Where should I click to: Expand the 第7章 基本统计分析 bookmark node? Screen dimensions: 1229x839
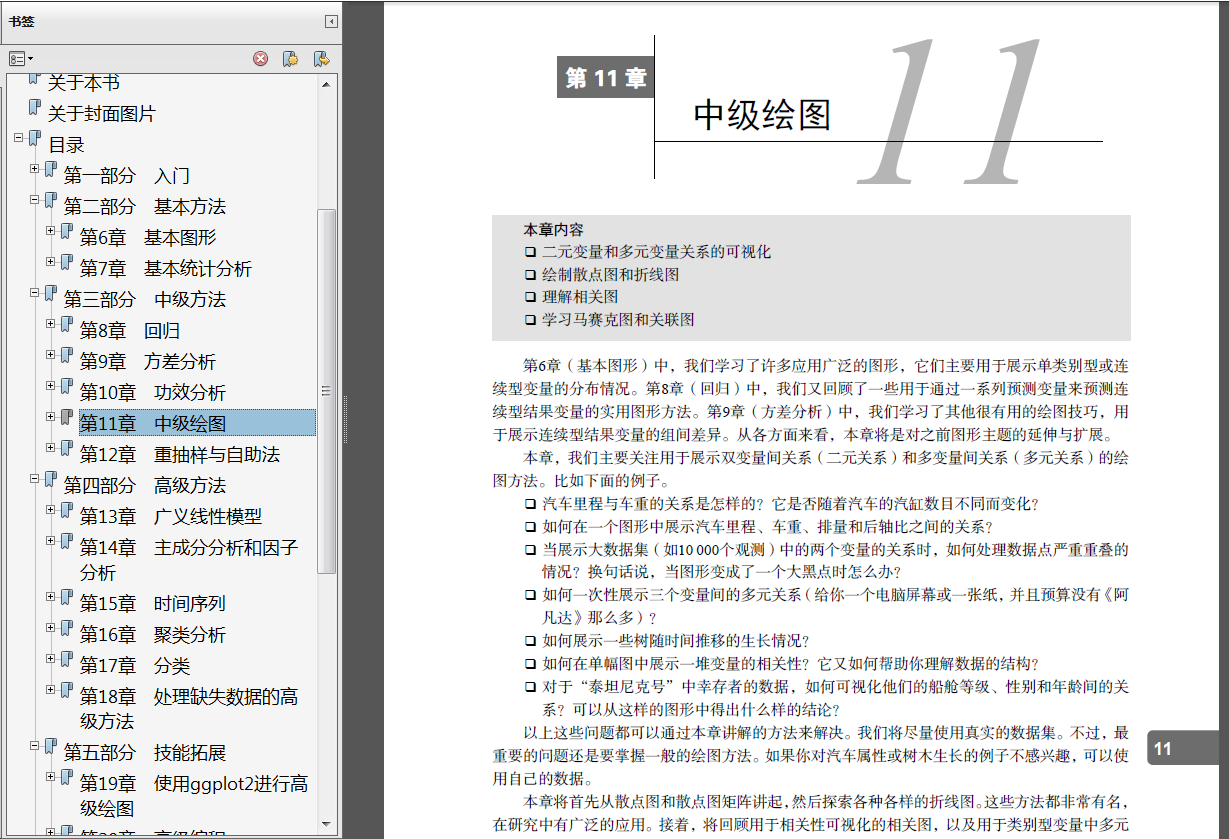click(51, 262)
